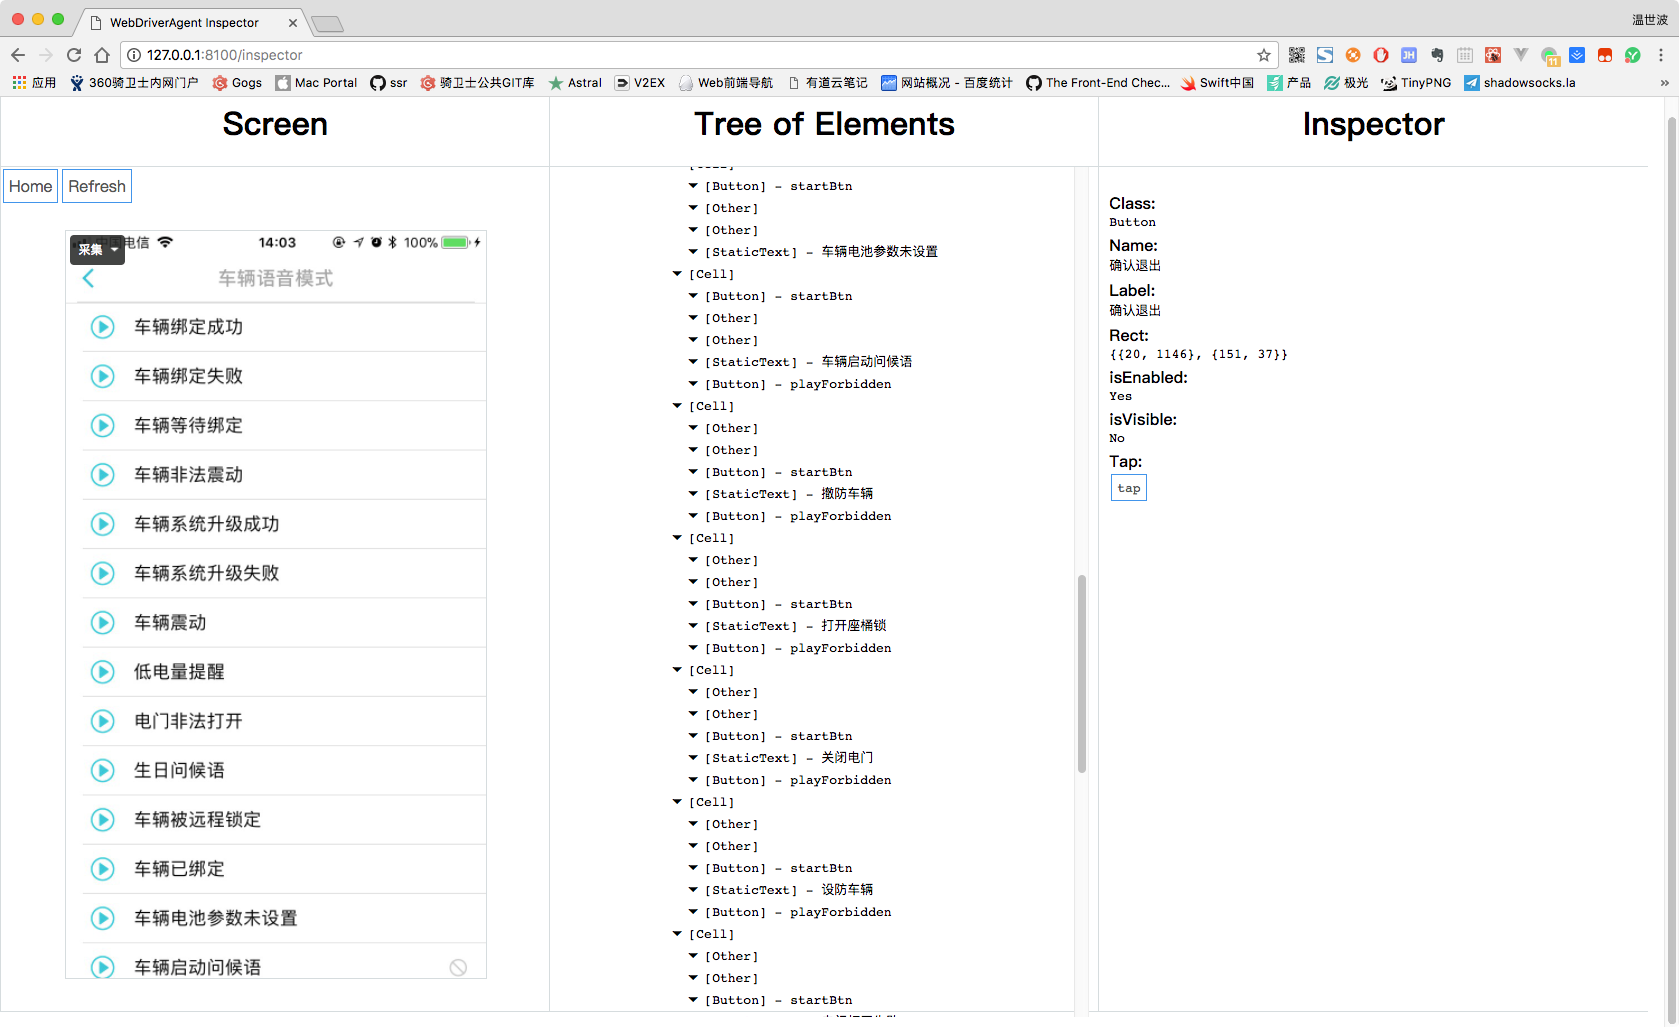Click the element tree scrollbar thumb

pyautogui.click(x=1082, y=673)
